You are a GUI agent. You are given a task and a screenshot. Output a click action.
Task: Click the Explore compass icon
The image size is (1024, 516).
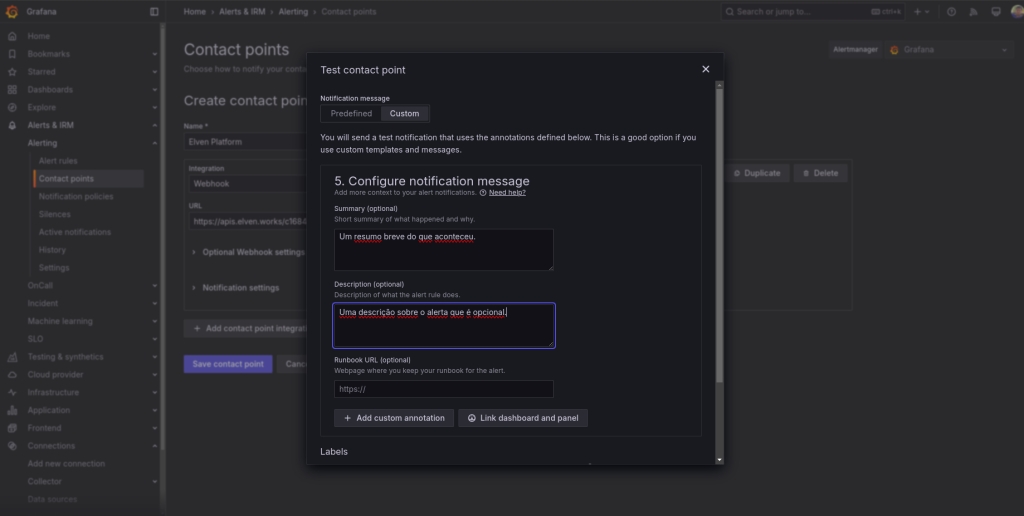(x=12, y=107)
